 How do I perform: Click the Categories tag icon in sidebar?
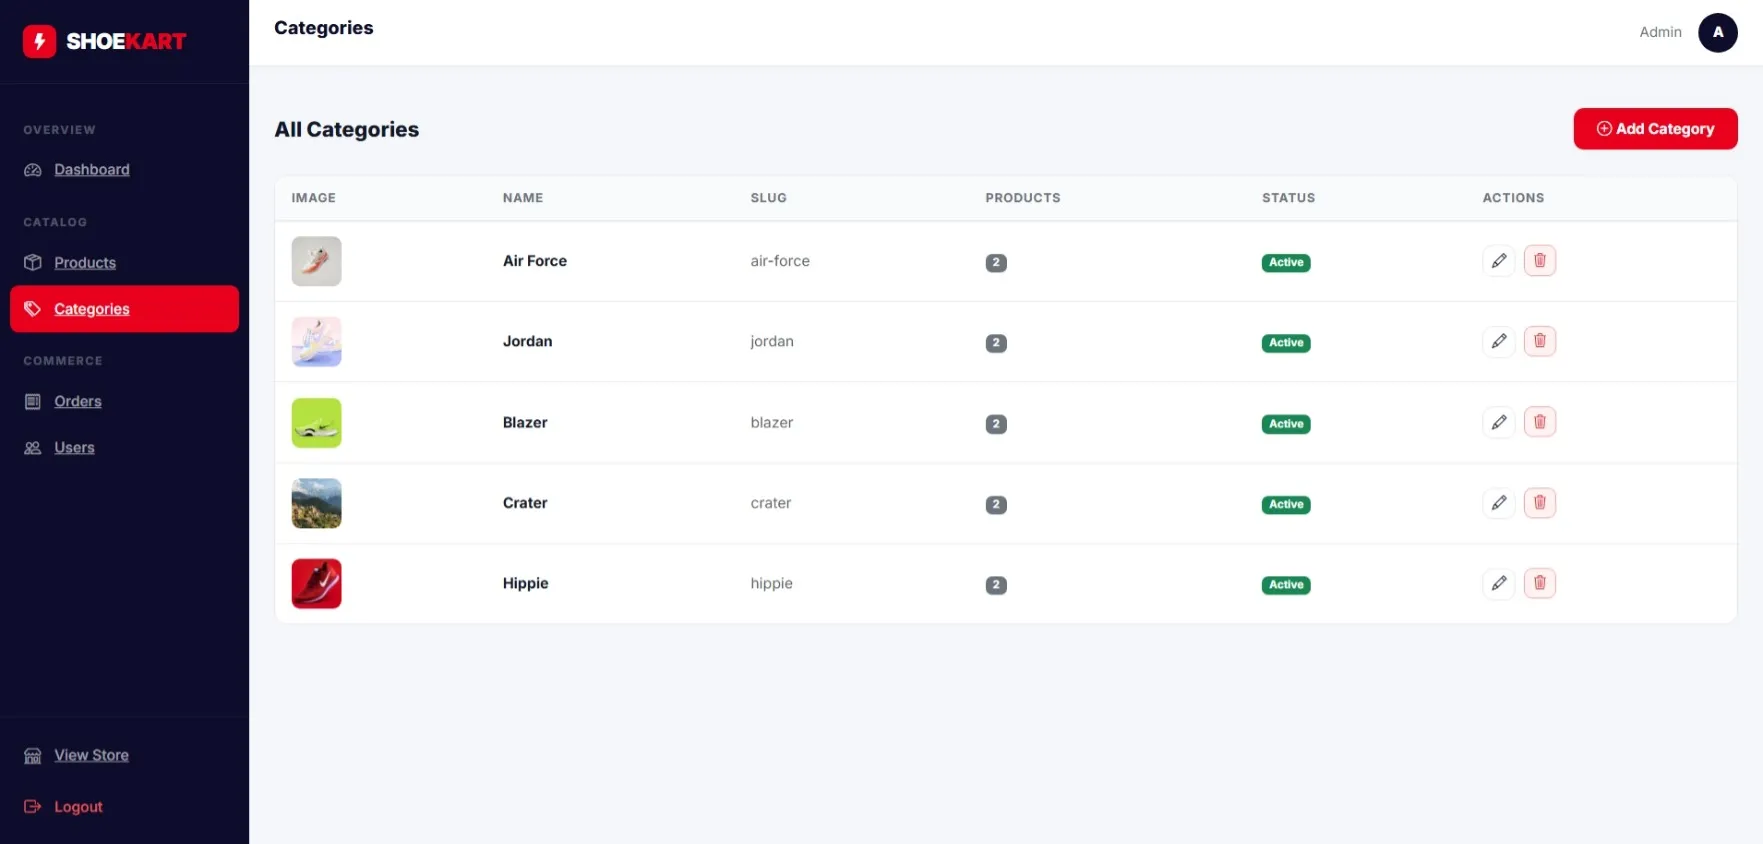coord(33,309)
